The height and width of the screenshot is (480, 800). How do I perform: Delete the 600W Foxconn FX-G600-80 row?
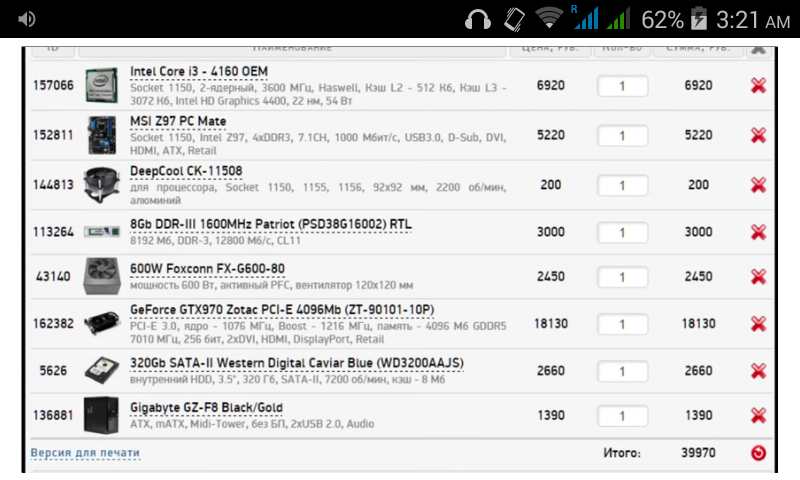[x=758, y=276]
